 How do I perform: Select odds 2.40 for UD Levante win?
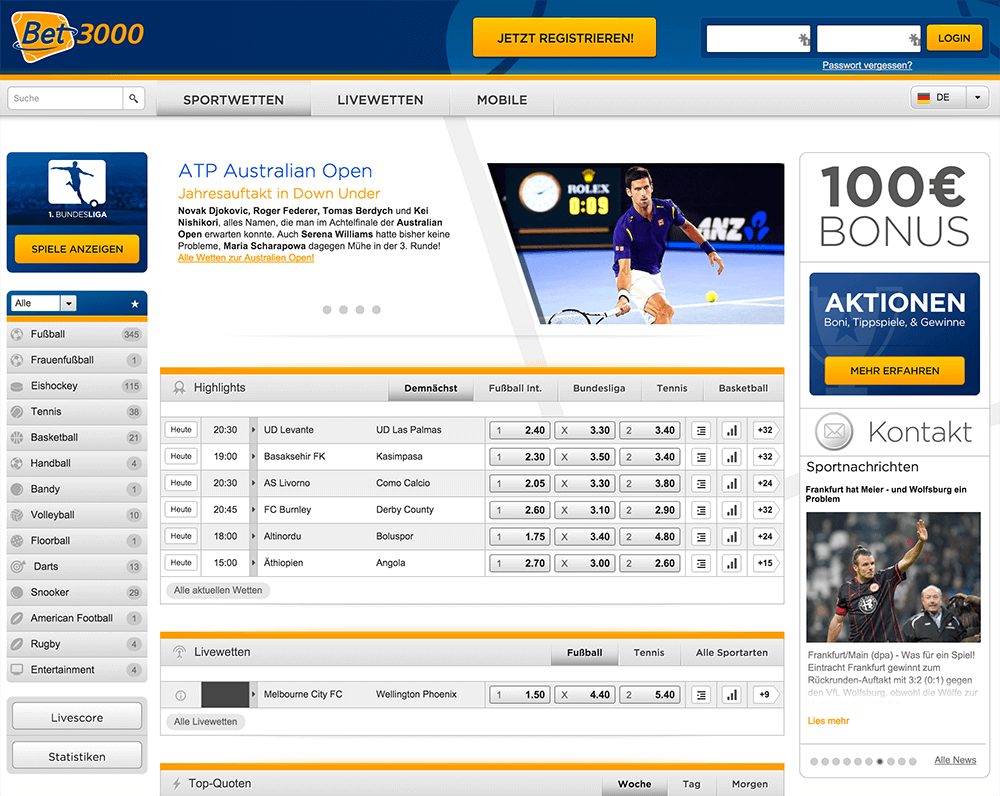pos(520,431)
